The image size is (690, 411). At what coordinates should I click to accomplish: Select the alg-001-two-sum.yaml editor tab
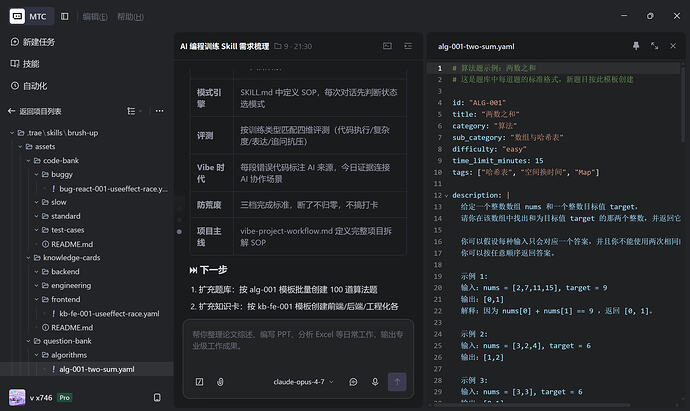pos(476,46)
